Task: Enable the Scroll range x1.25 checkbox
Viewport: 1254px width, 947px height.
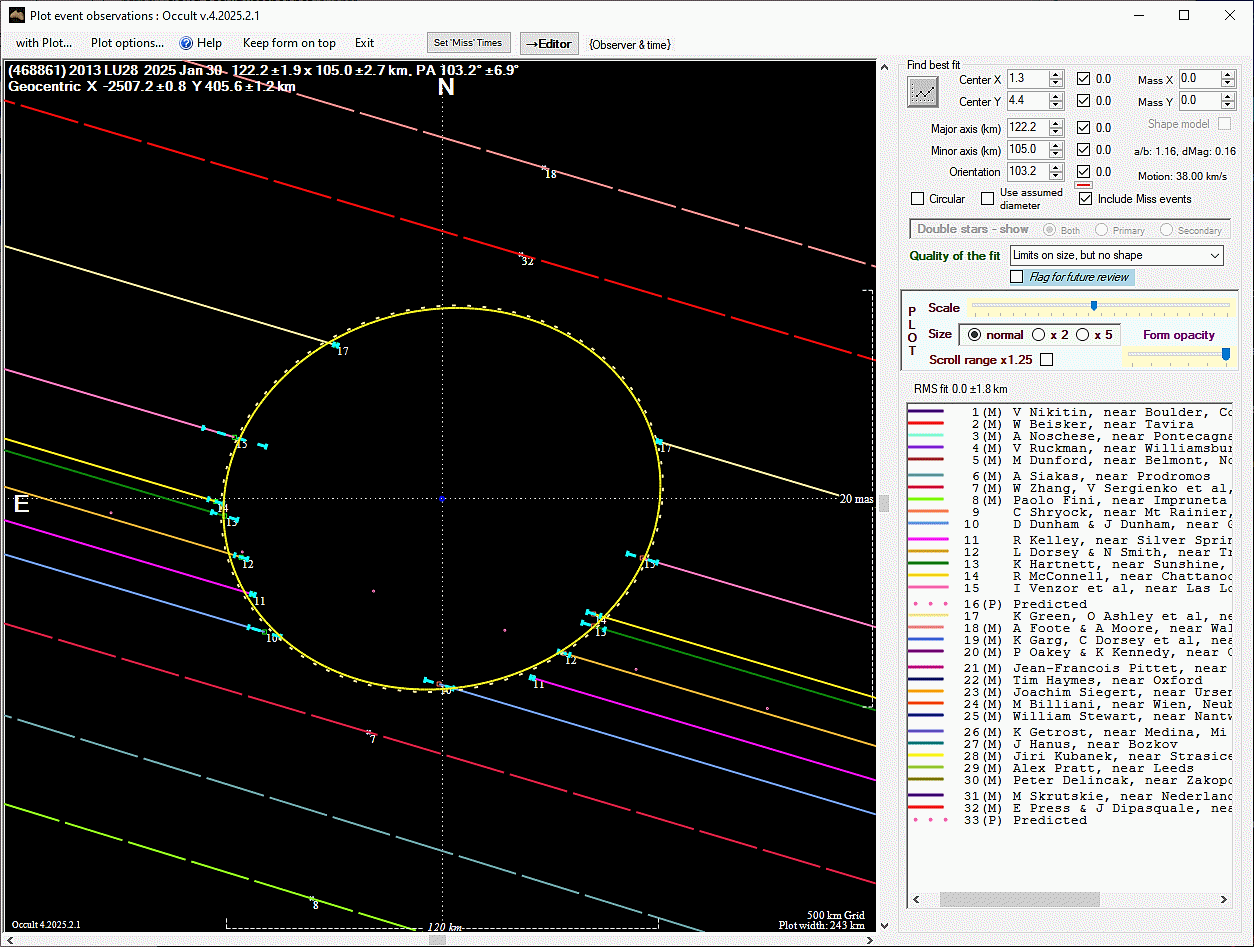Action: tap(1047, 360)
